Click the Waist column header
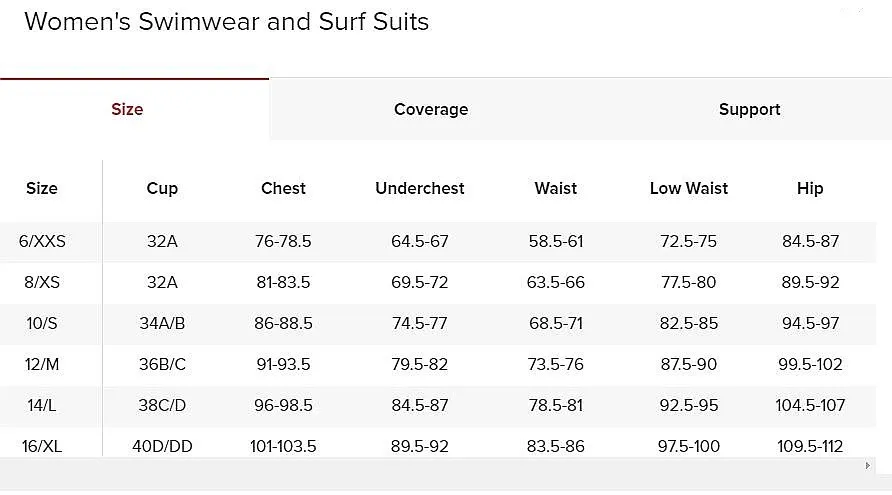Image resolution: width=892 pixels, height=495 pixels. pyautogui.click(x=556, y=188)
